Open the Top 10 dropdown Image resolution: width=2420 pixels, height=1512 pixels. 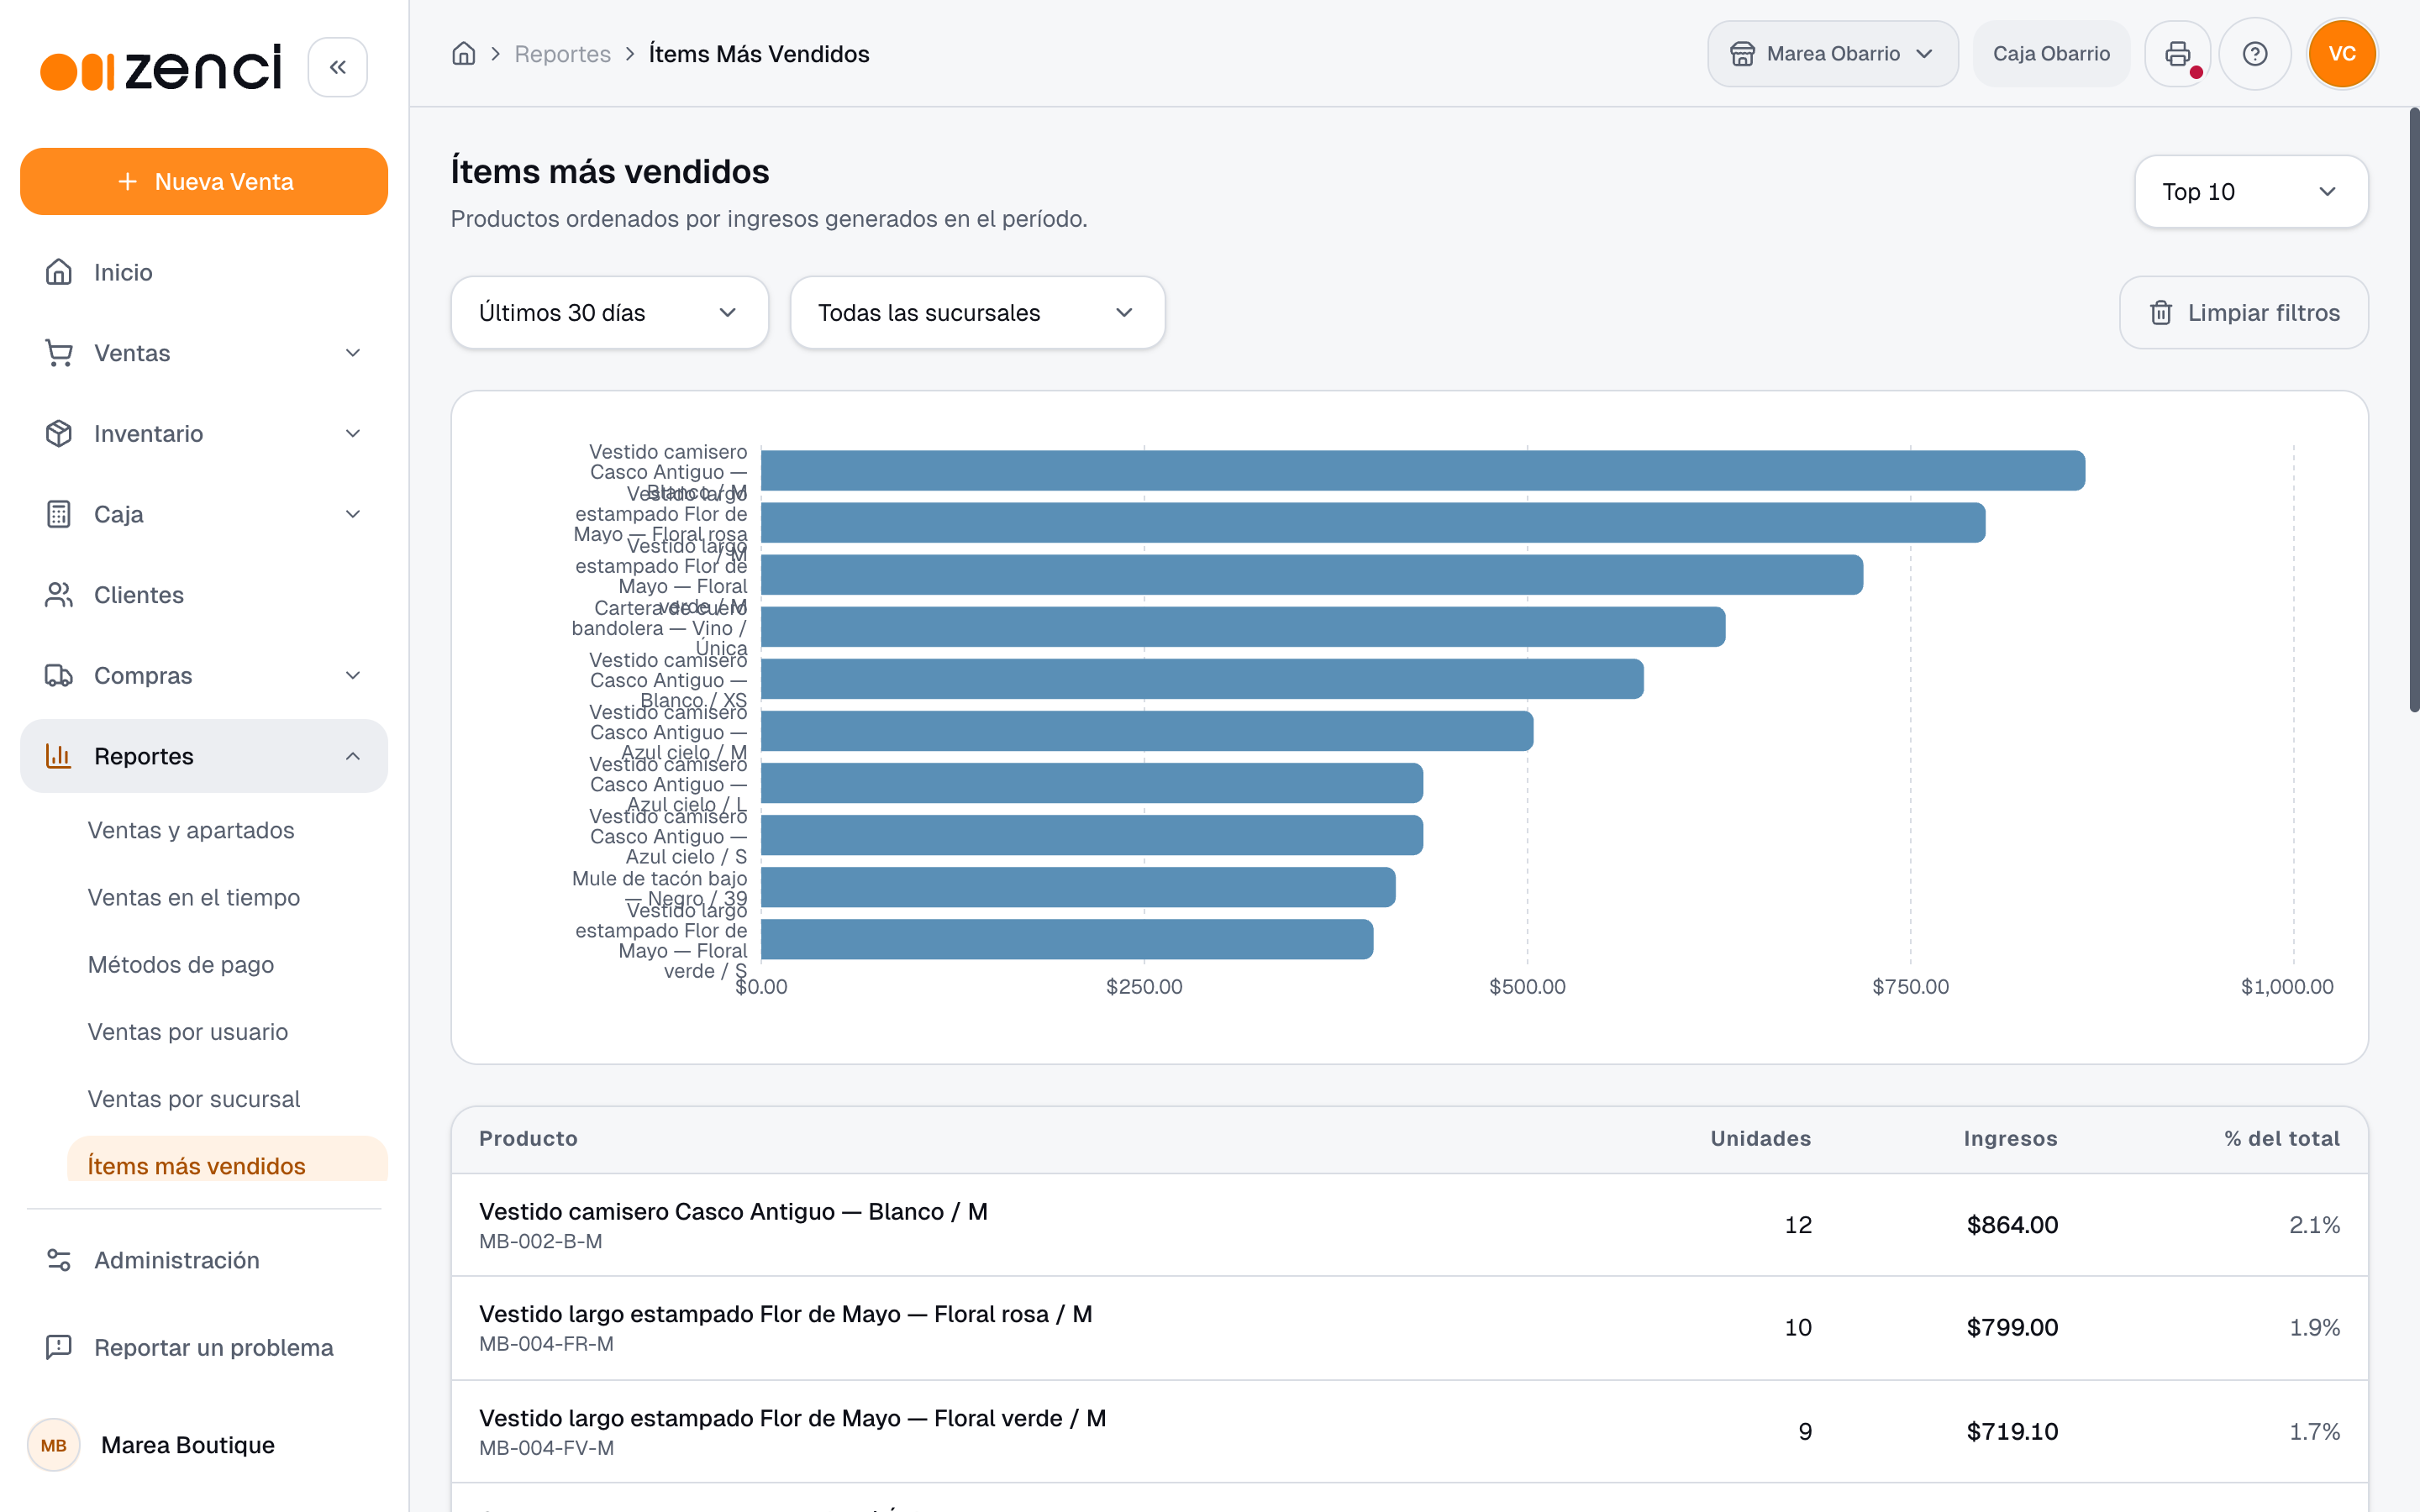pyautogui.click(x=2250, y=192)
